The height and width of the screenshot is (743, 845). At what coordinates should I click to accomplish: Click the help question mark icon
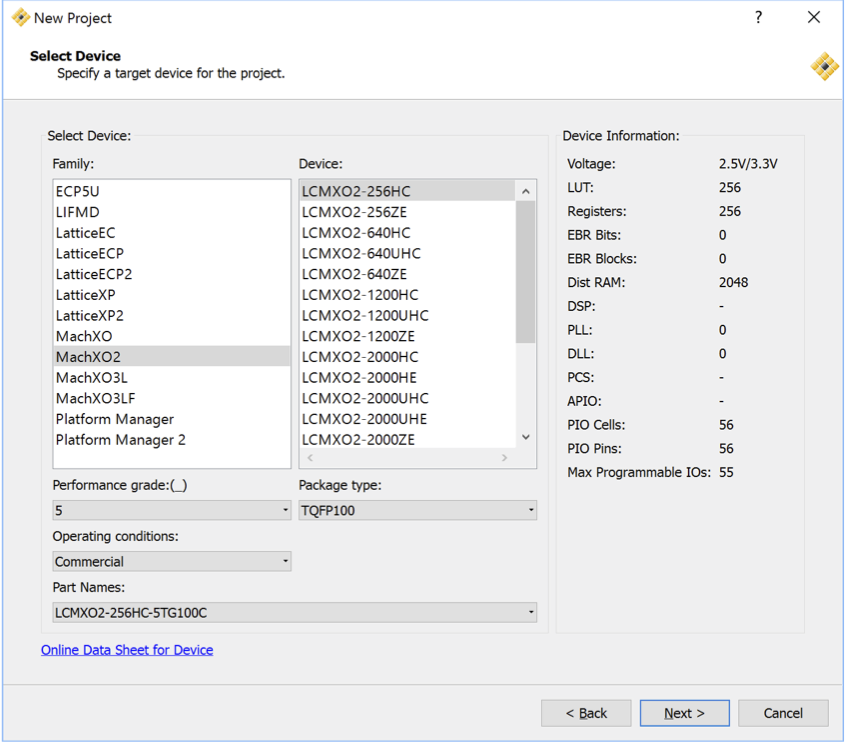point(758,17)
